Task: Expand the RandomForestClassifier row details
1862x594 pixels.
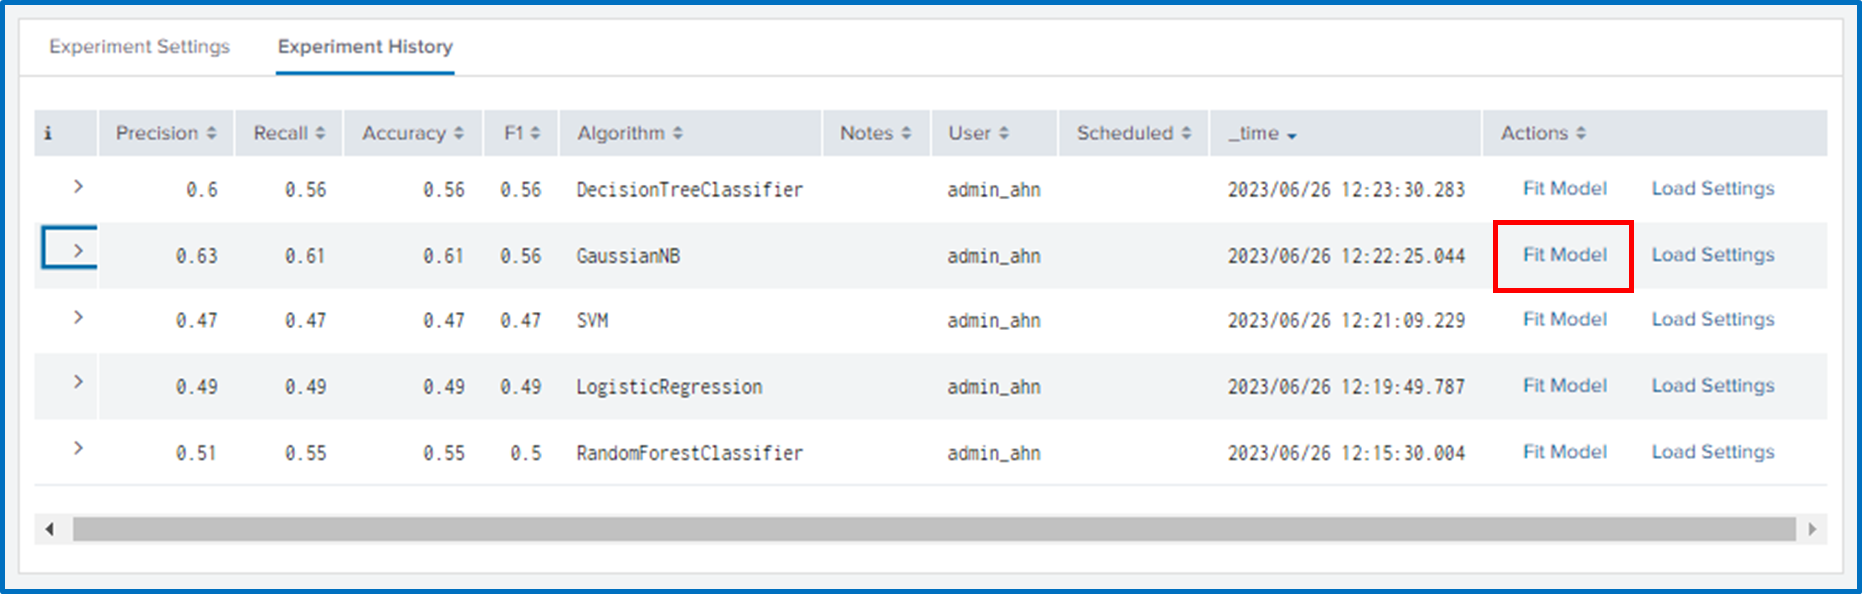Action: point(78,448)
